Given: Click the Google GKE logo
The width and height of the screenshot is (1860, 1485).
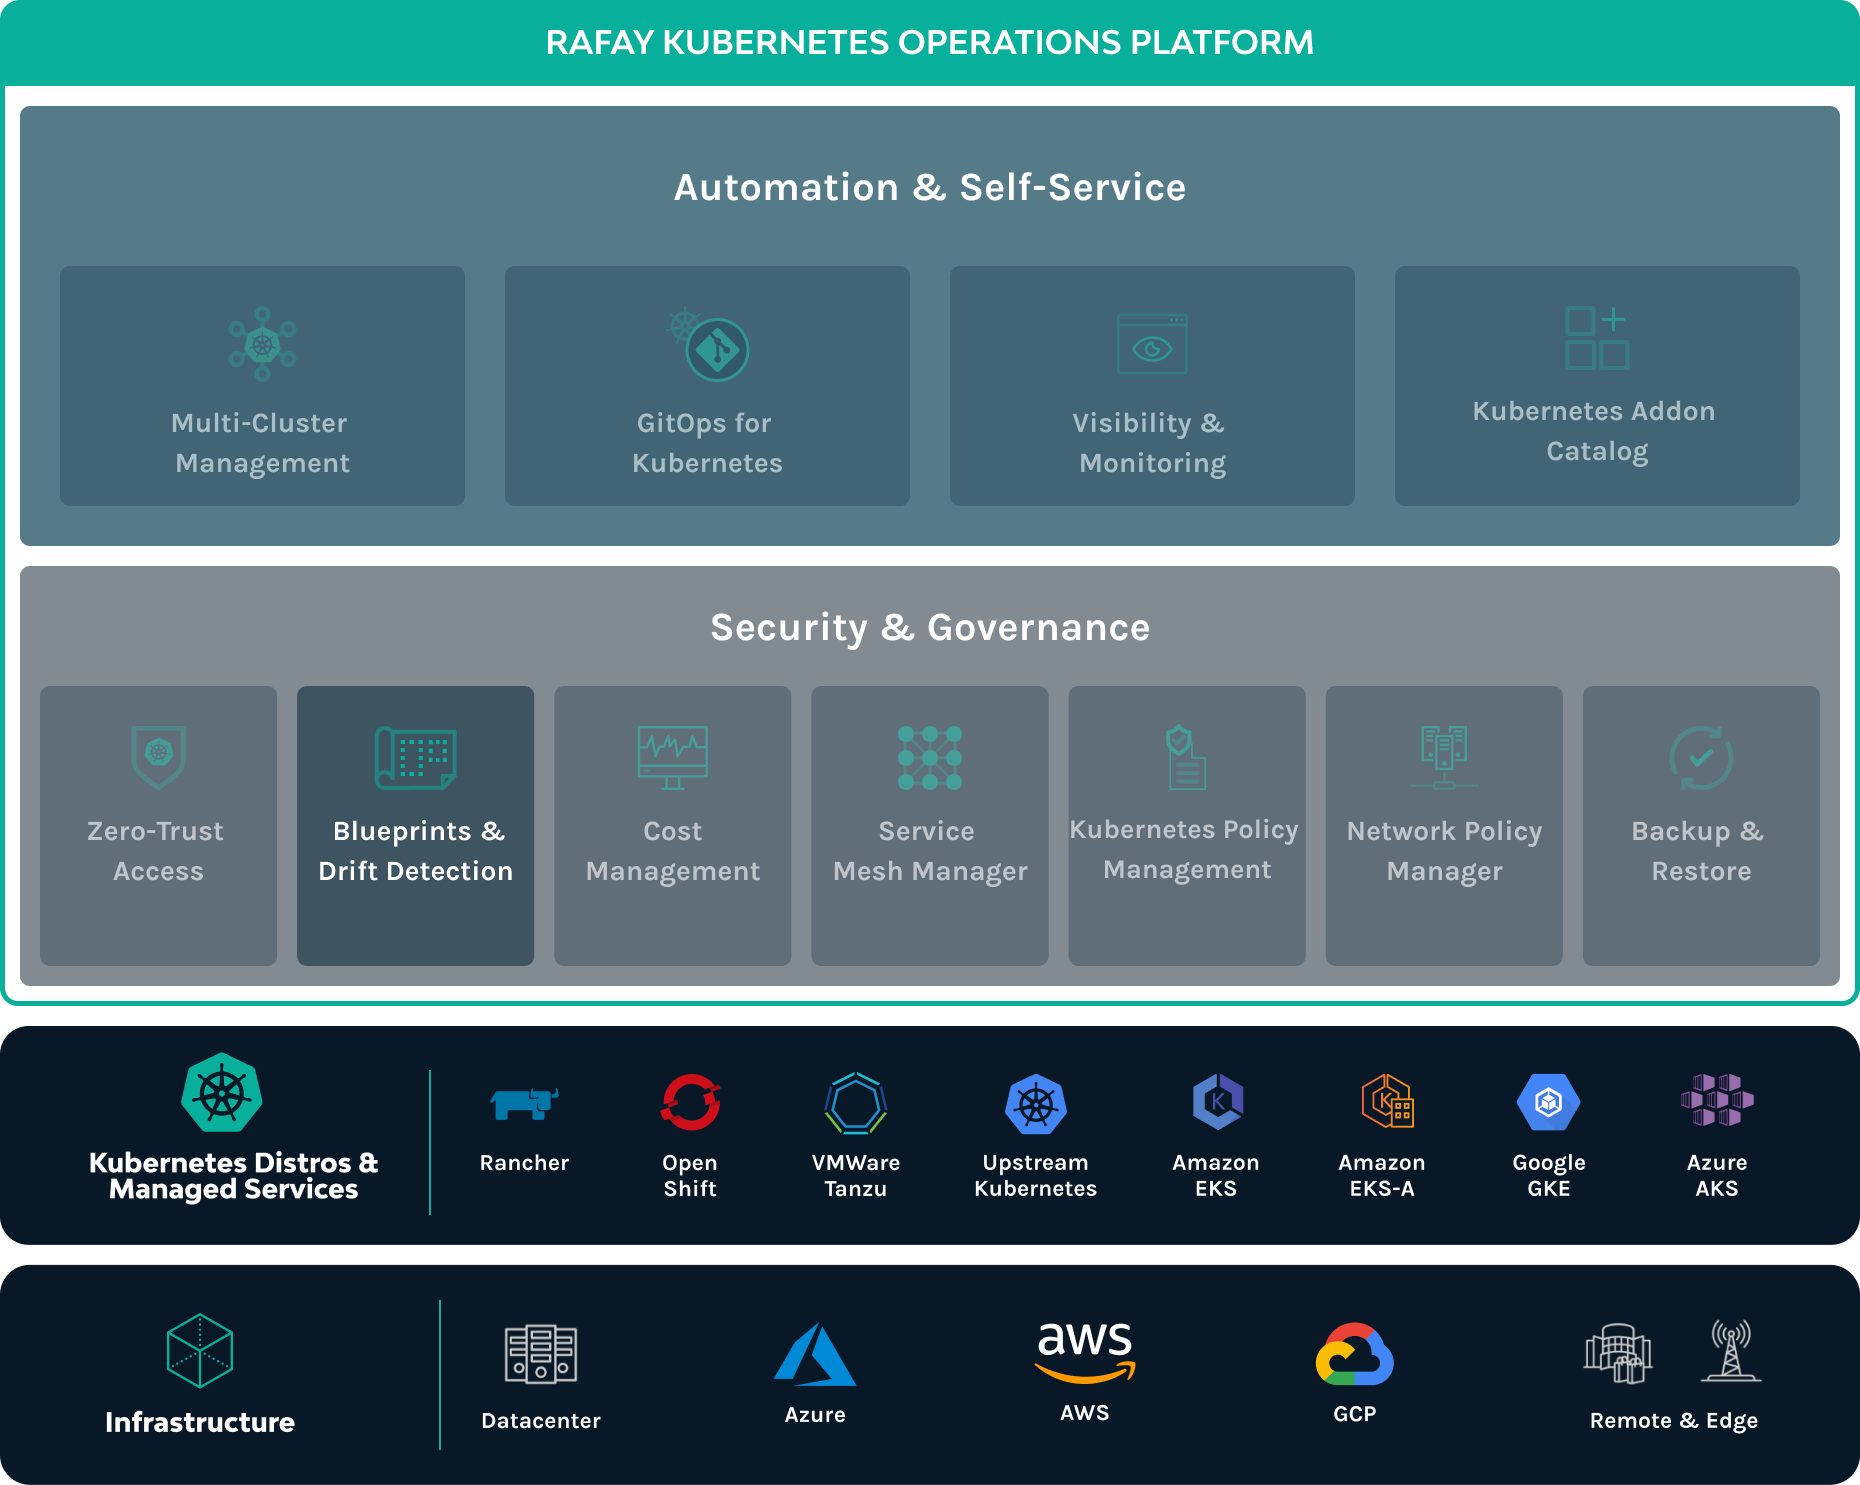Looking at the screenshot, I should (1548, 1102).
